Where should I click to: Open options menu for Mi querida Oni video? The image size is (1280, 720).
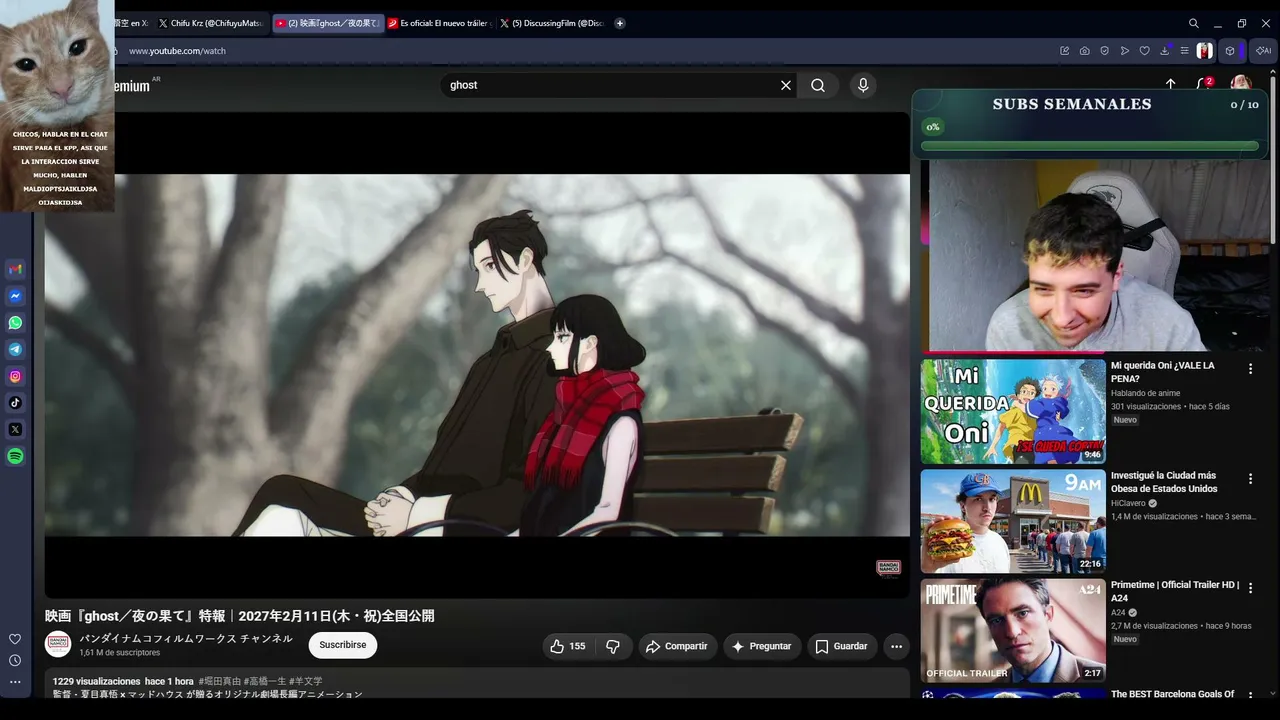(1250, 369)
